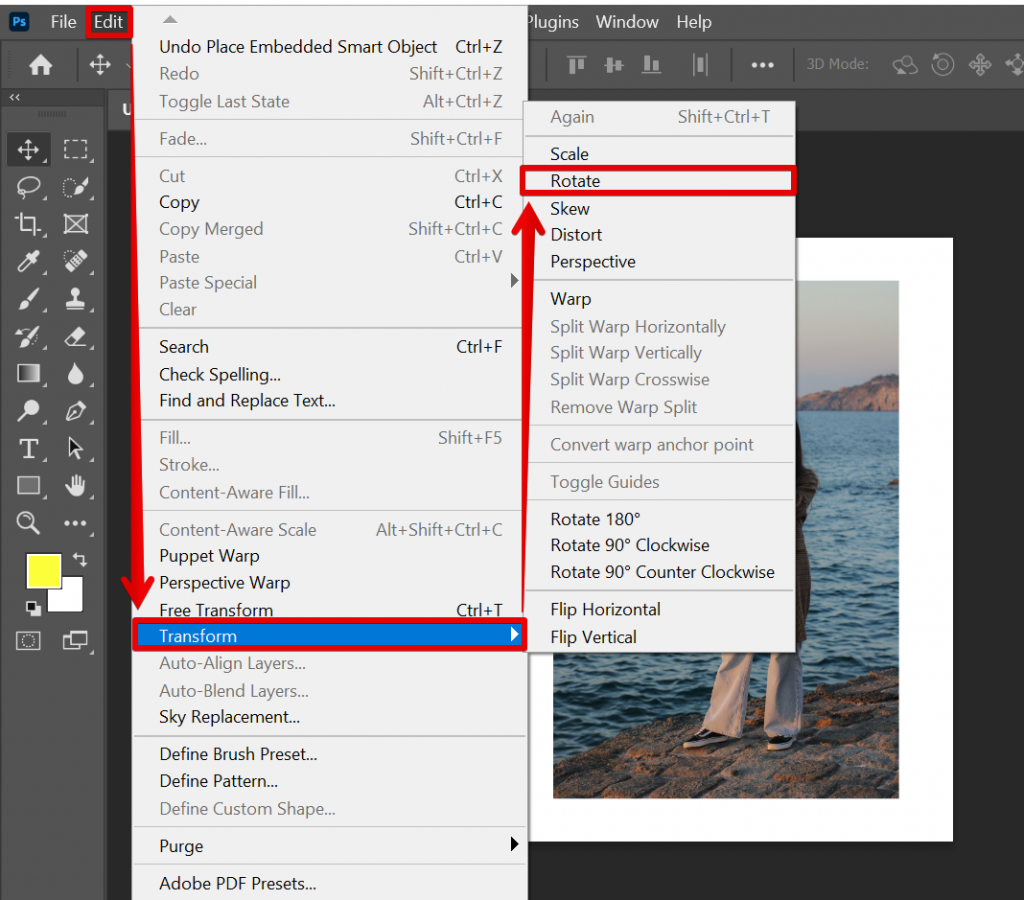Viewport: 1024px width, 900px height.
Task: Toggle the screen mode
Action: [x=76, y=641]
